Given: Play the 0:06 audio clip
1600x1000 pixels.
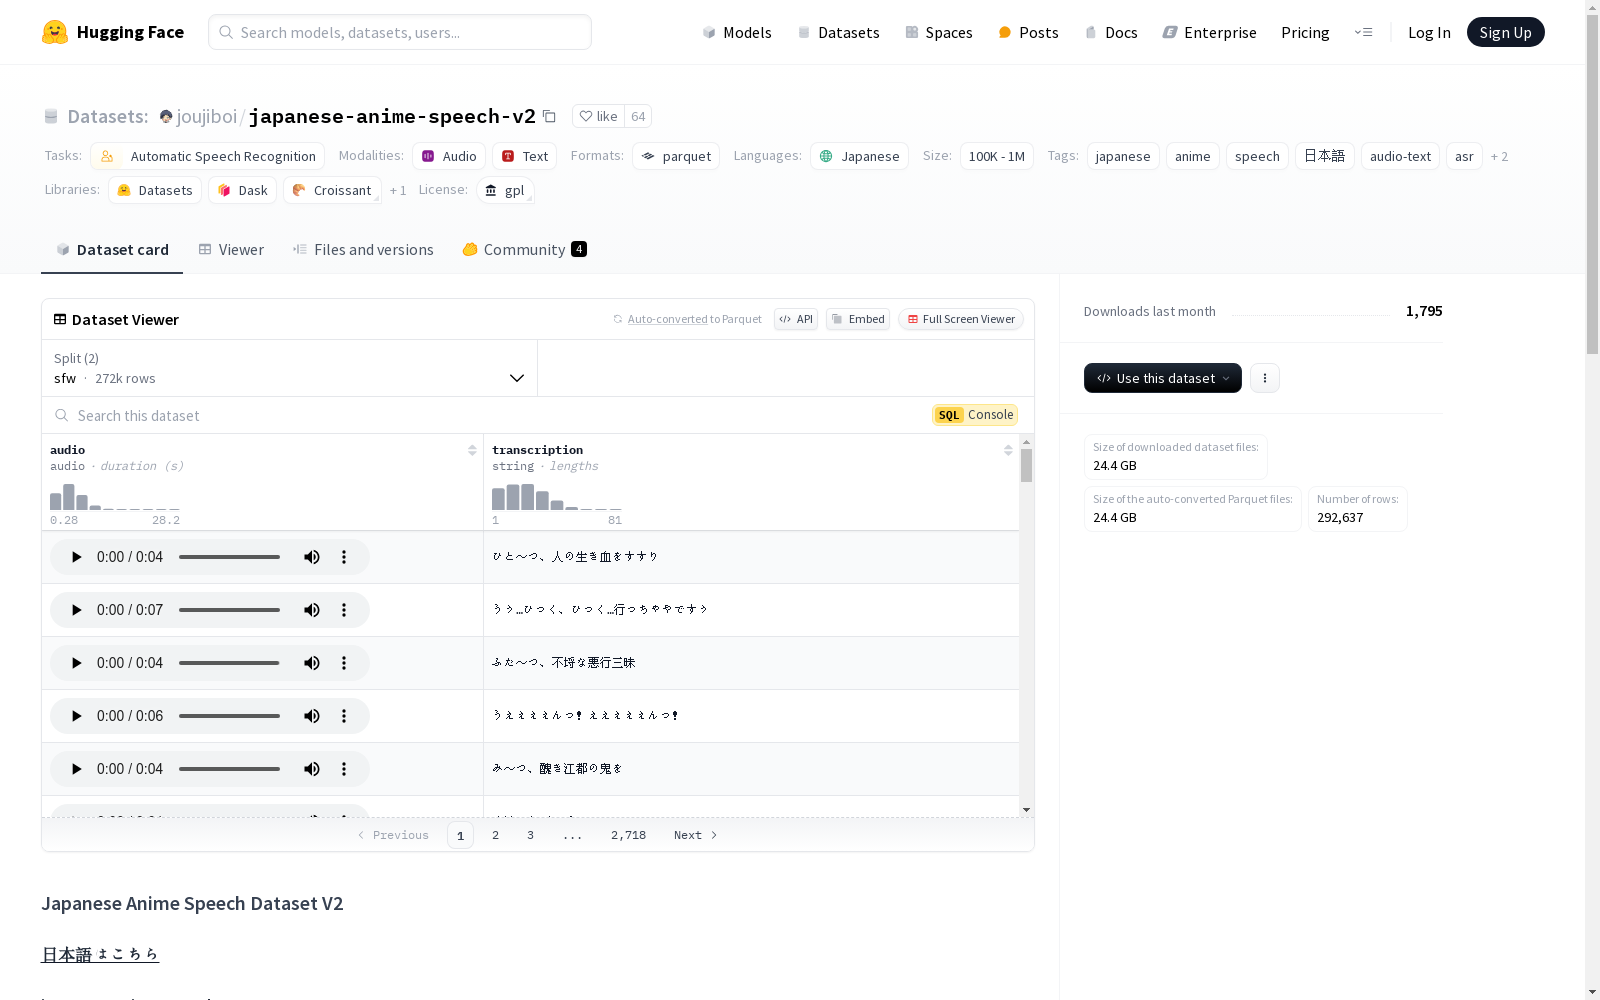Looking at the screenshot, I should pyautogui.click(x=76, y=716).
